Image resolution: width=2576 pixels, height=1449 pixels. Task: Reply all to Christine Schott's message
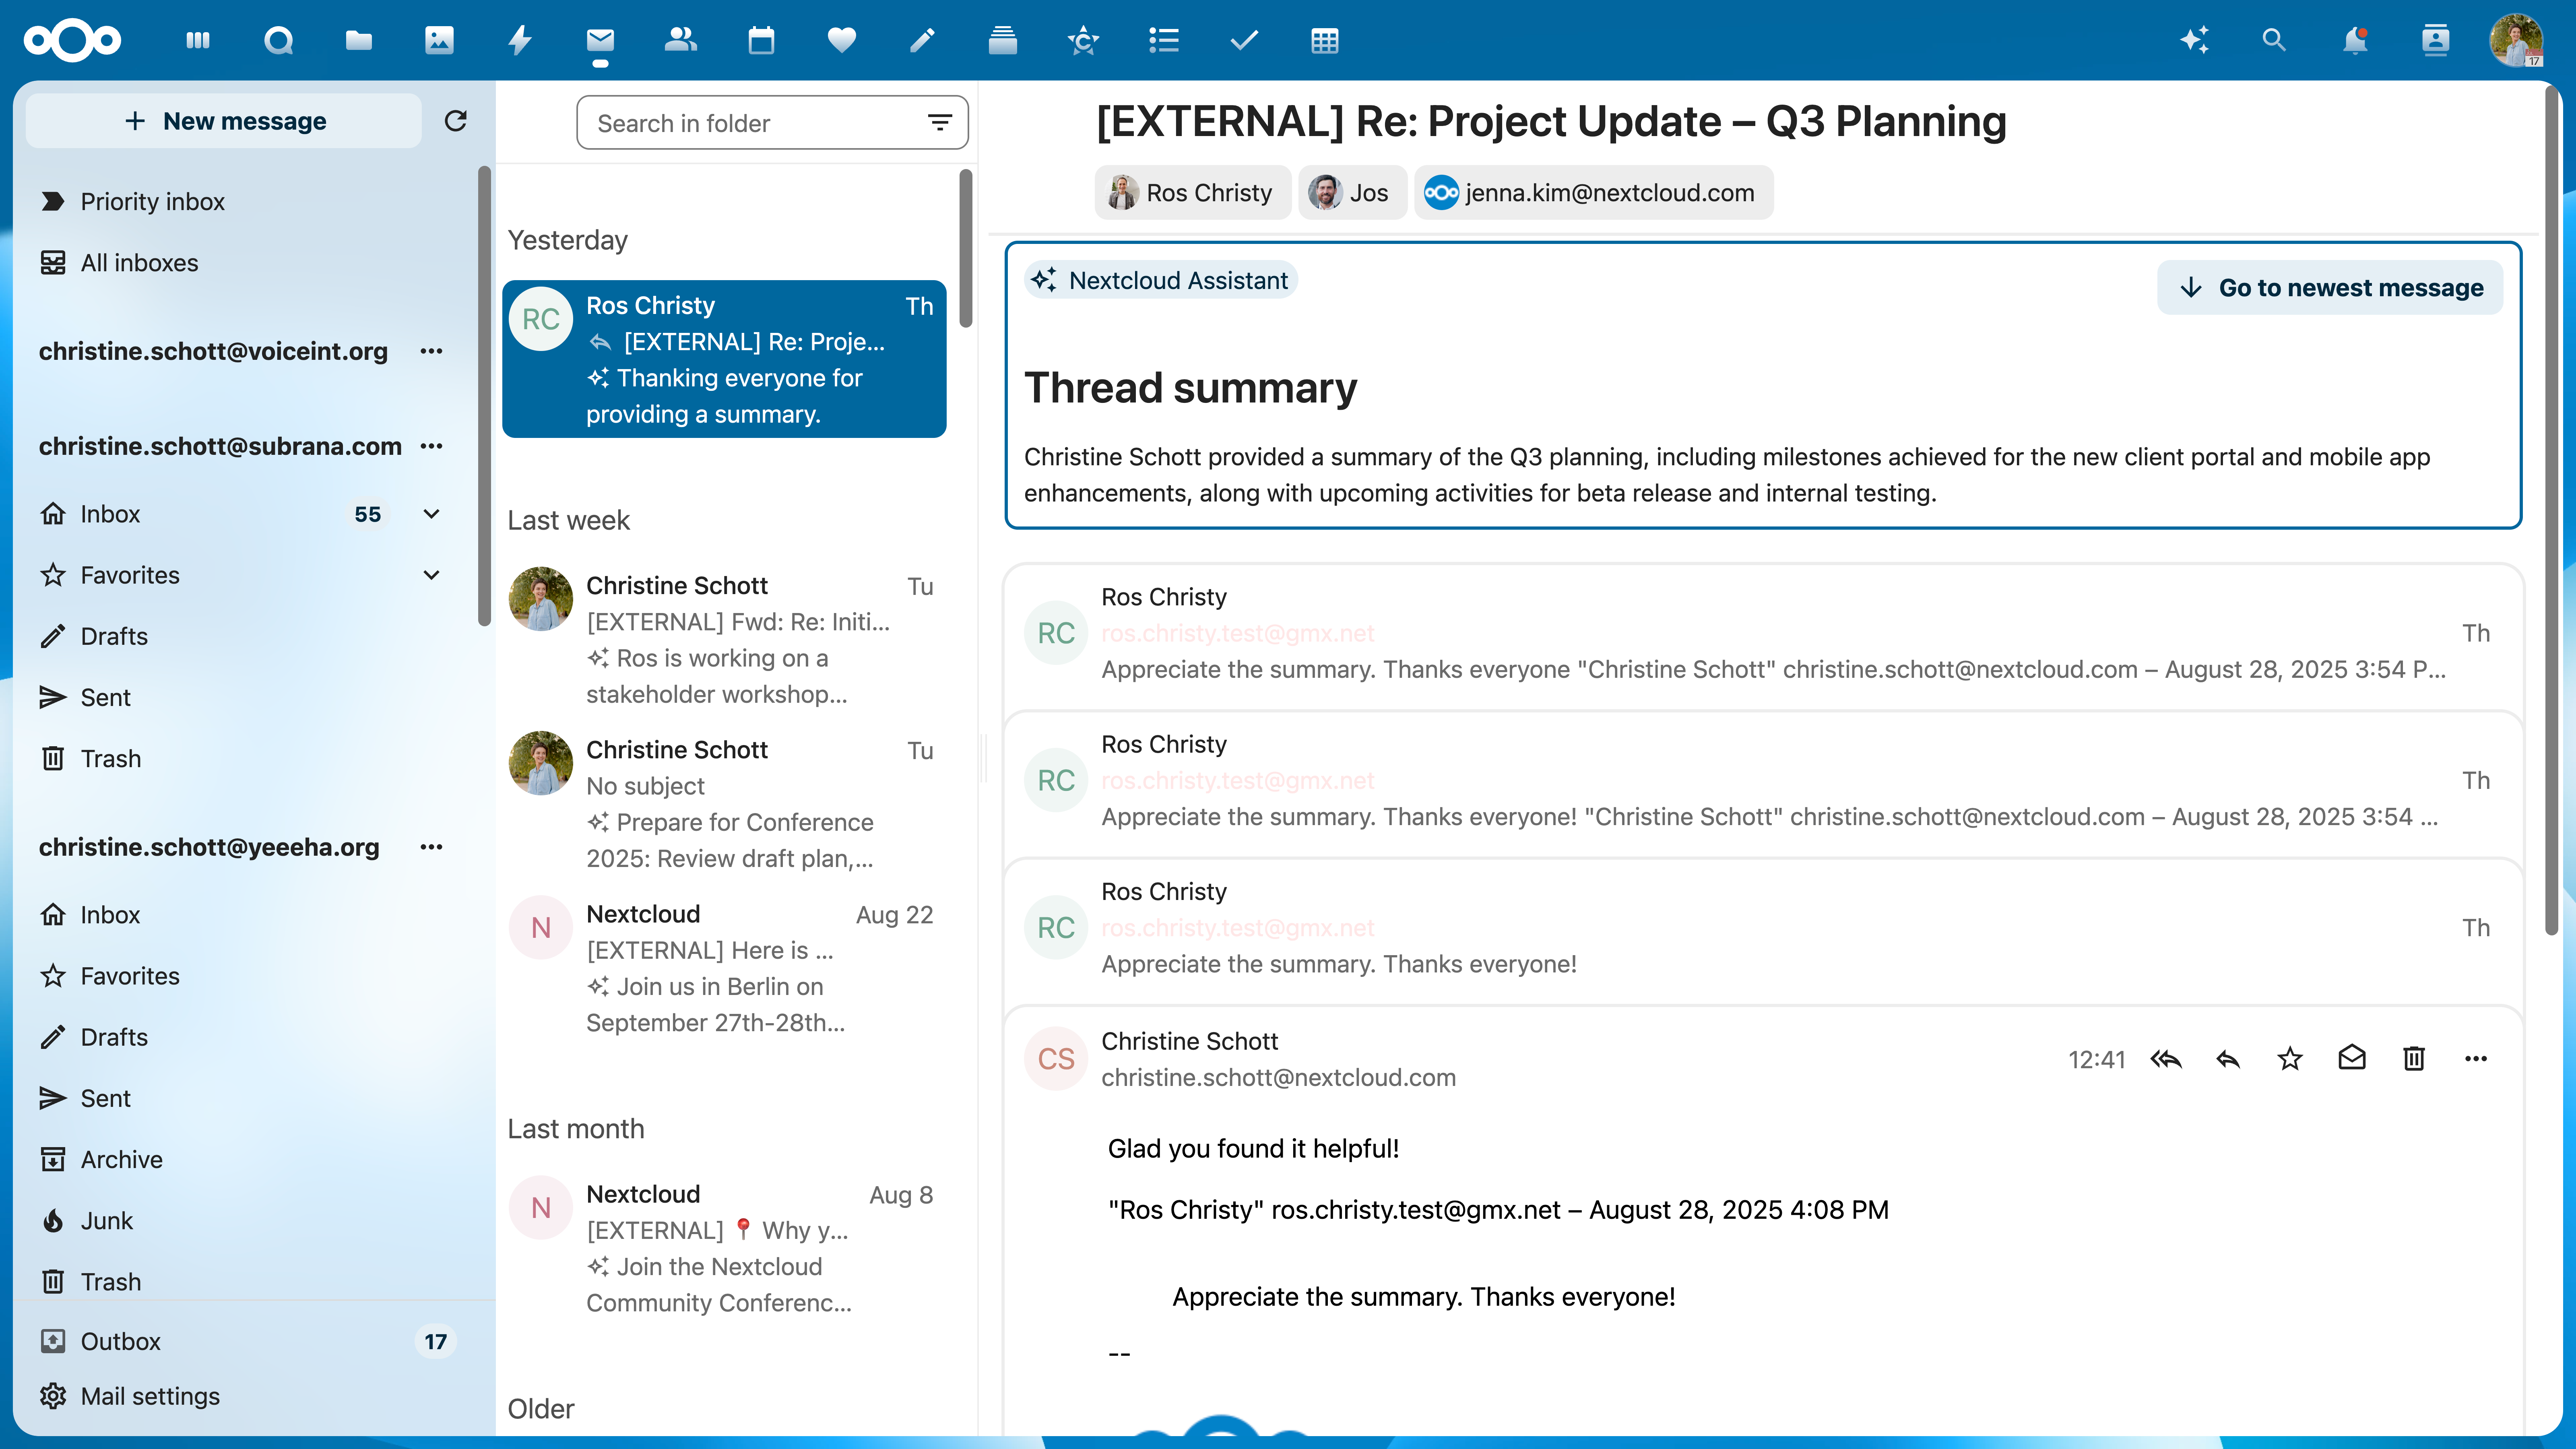[2167, 1058]
